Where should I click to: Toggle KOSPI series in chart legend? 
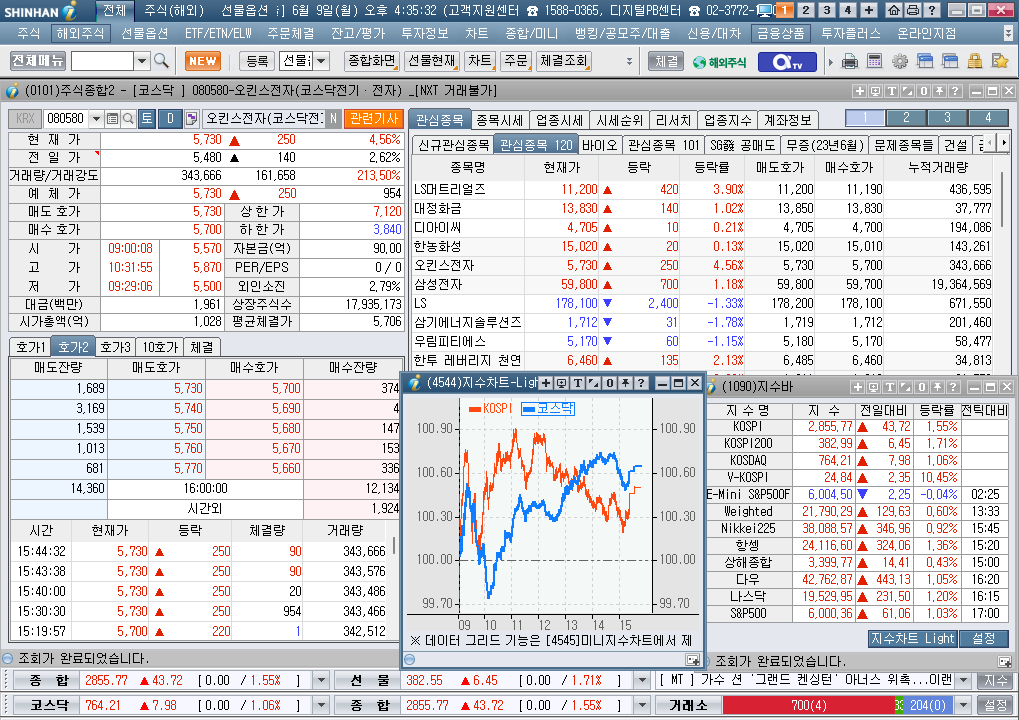(490, 408)
